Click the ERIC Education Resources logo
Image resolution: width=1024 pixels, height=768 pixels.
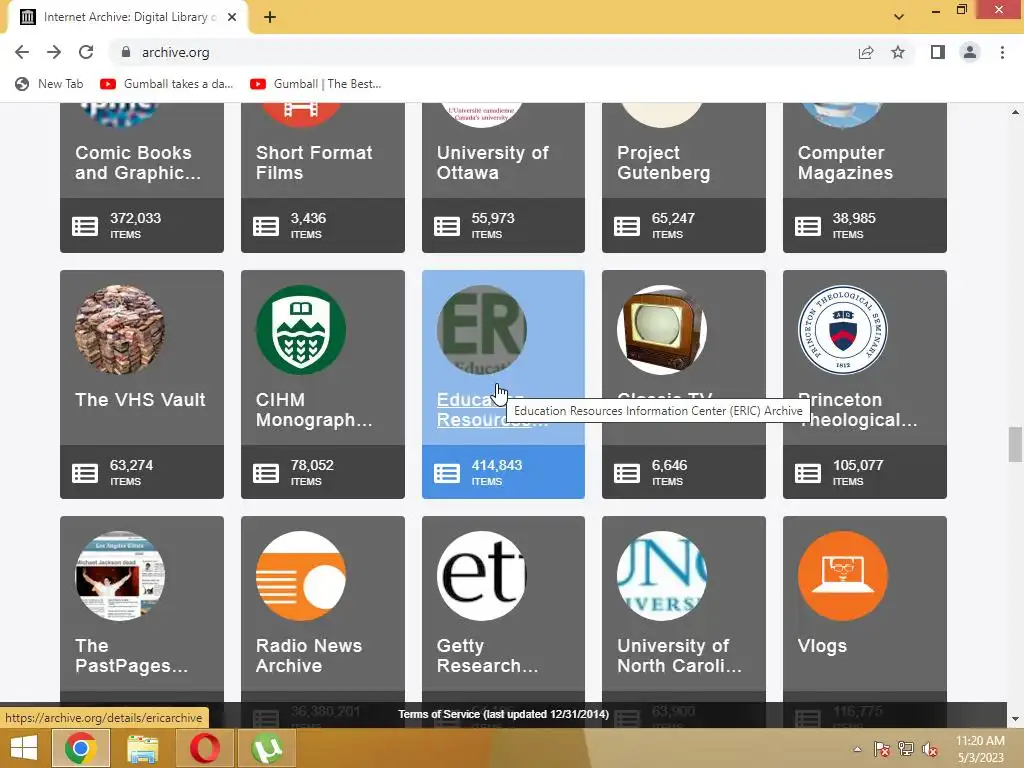coord(481,330)
